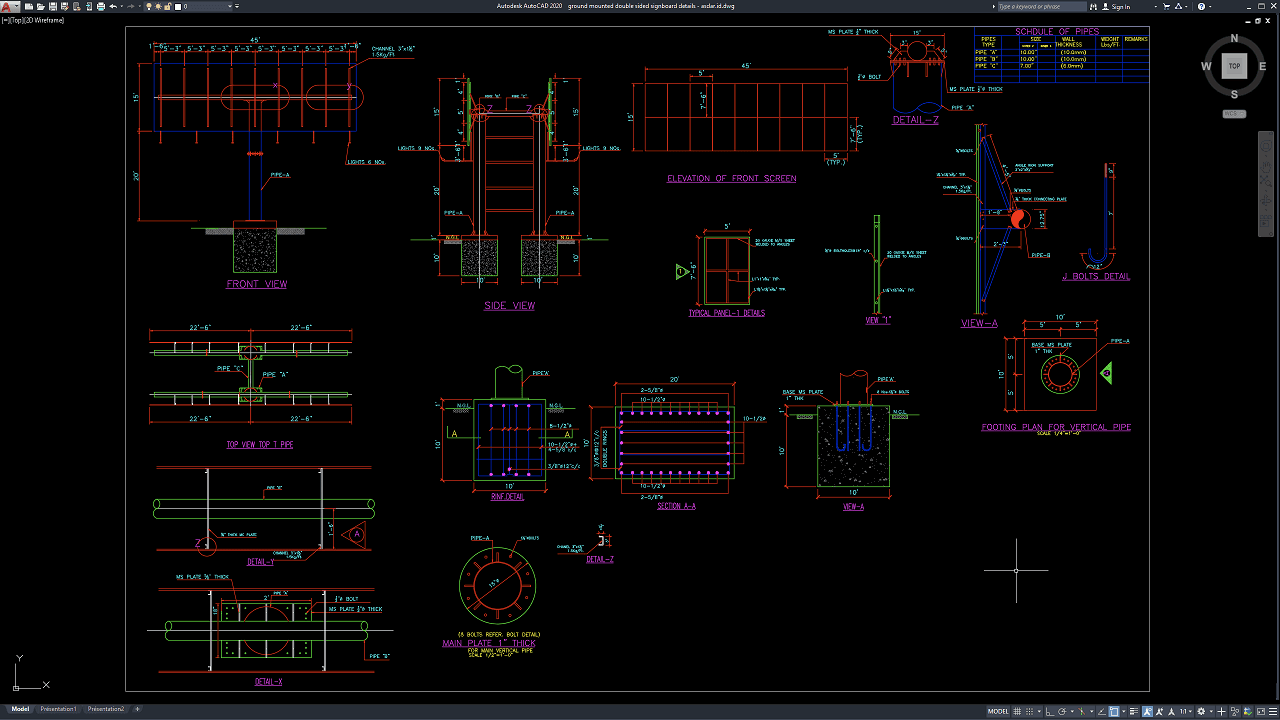Viewport: 1280px width, 720px height.
Task: Restore the drawing window via restore icon
Action: (1257, 20)
